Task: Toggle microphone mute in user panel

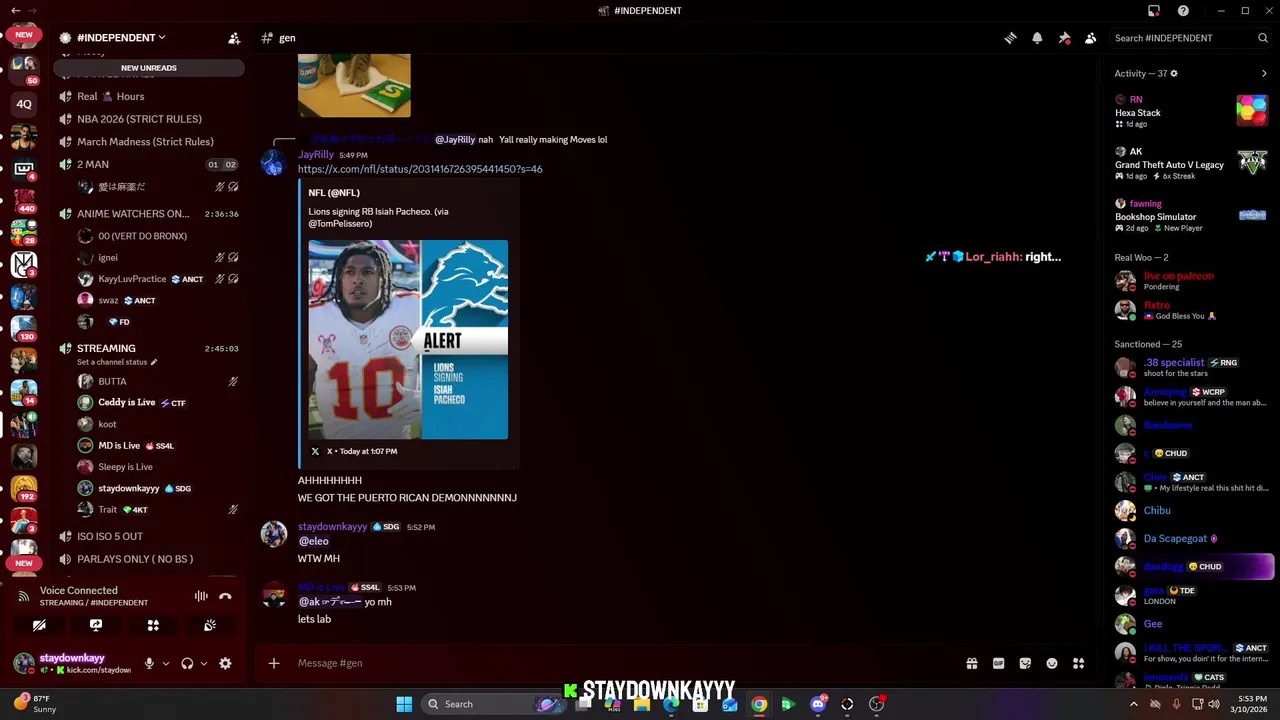Action: 149,663
